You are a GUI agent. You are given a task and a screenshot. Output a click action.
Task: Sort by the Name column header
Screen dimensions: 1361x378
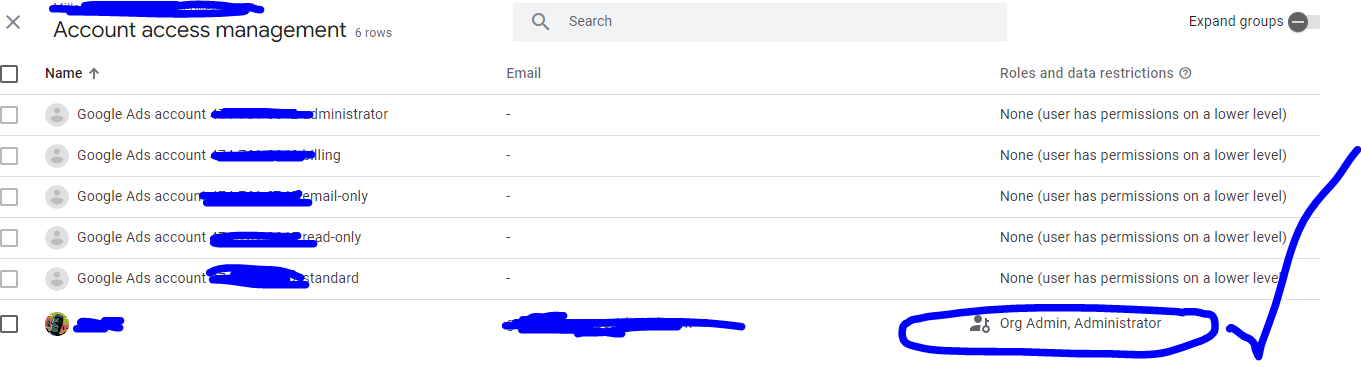(x=64, y=73)
